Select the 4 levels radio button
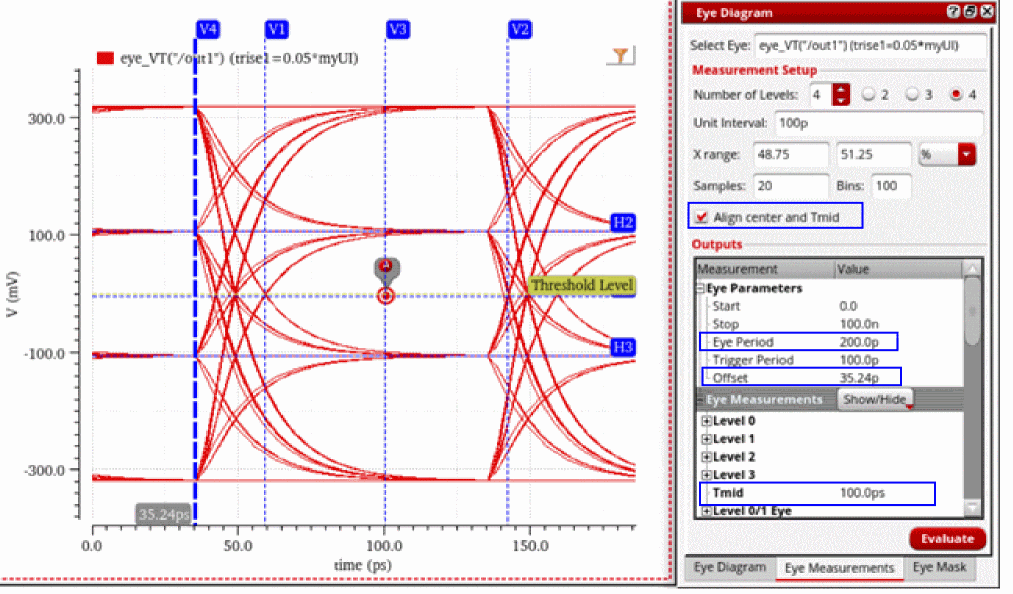This screenshot has width=1013, height=594. [x=956, y=94]
